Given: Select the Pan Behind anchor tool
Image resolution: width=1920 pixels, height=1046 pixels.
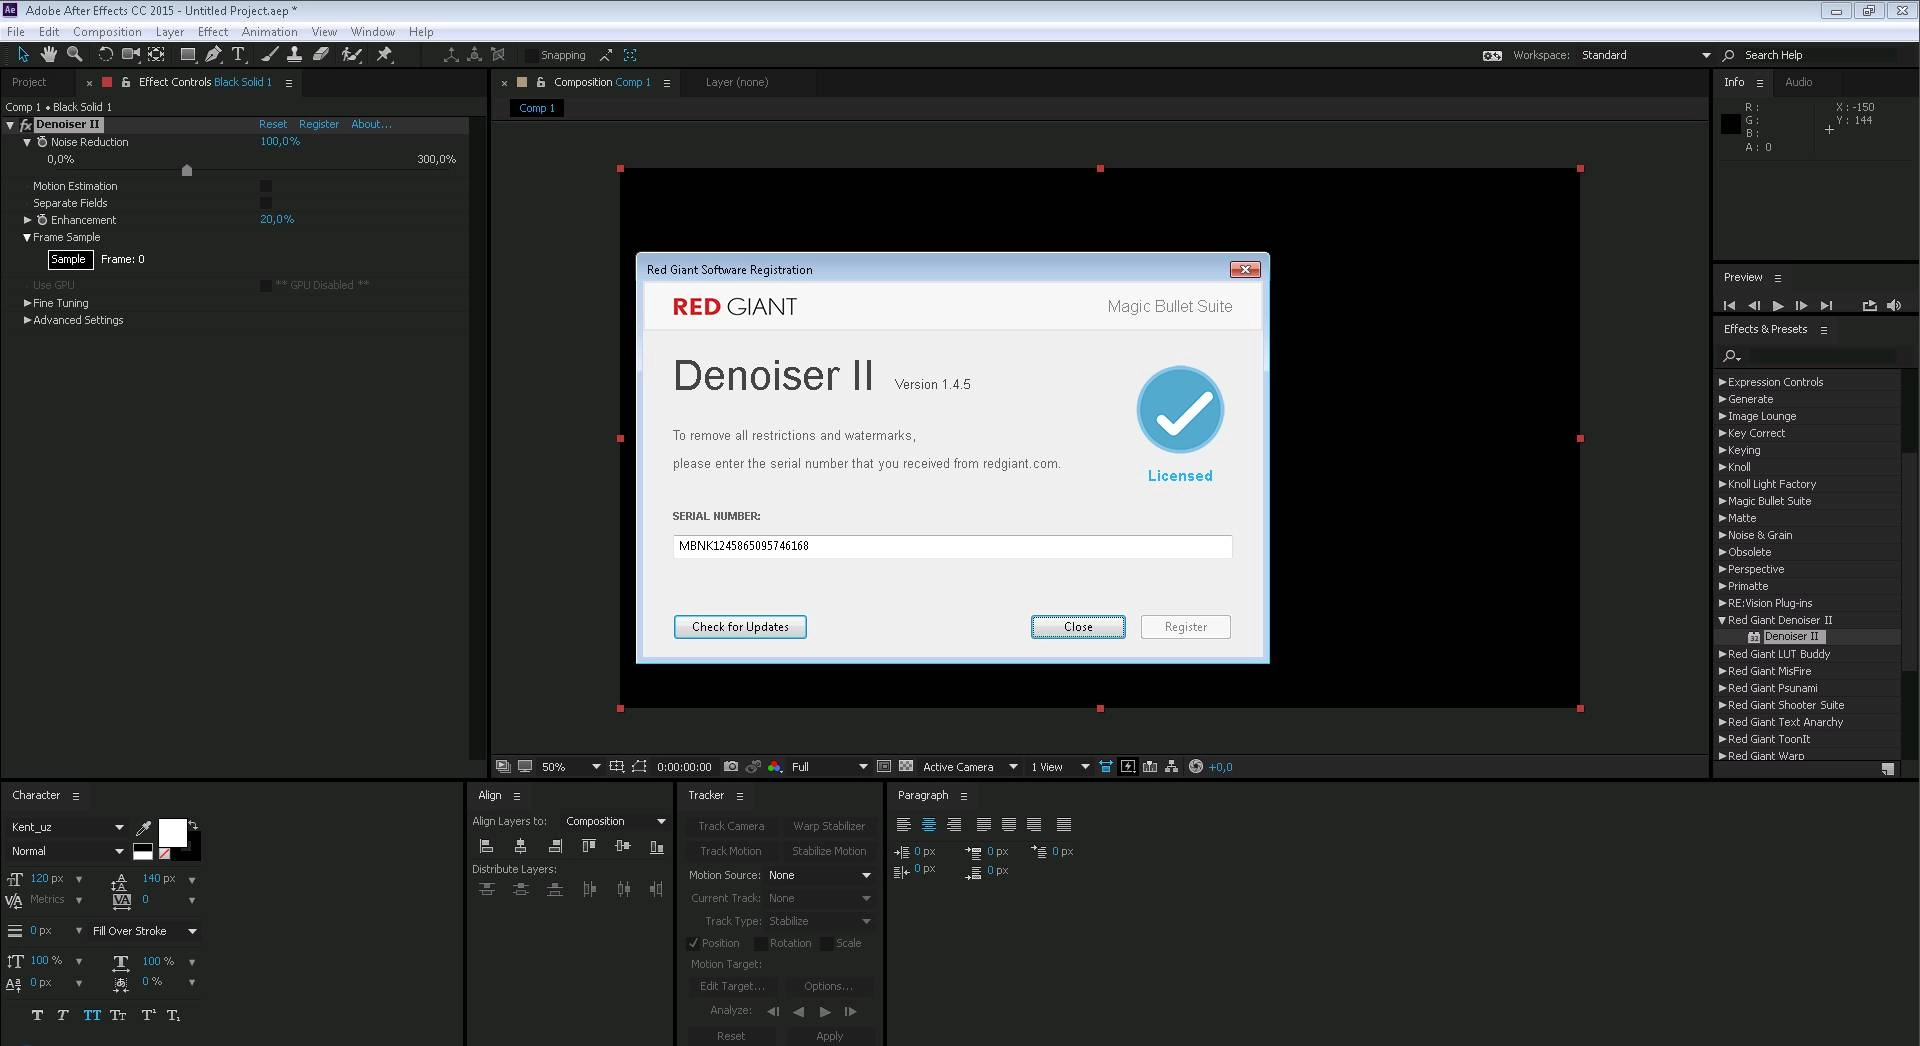Looking at the screenshot, I should [x=156, y=55].
